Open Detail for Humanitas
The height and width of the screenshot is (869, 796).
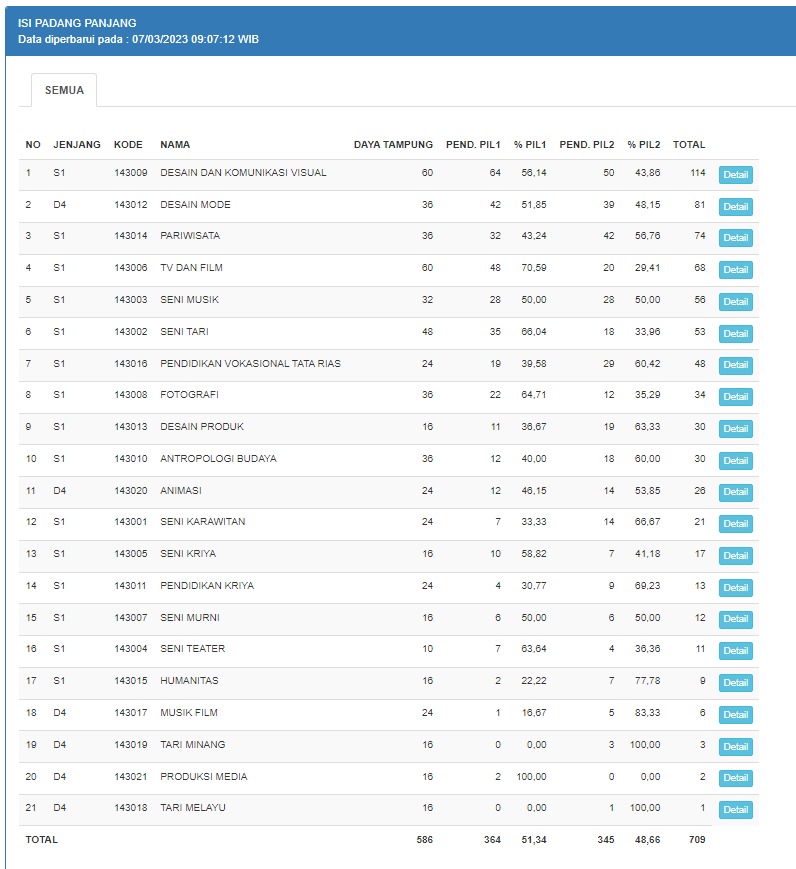[x=736, y=683]
